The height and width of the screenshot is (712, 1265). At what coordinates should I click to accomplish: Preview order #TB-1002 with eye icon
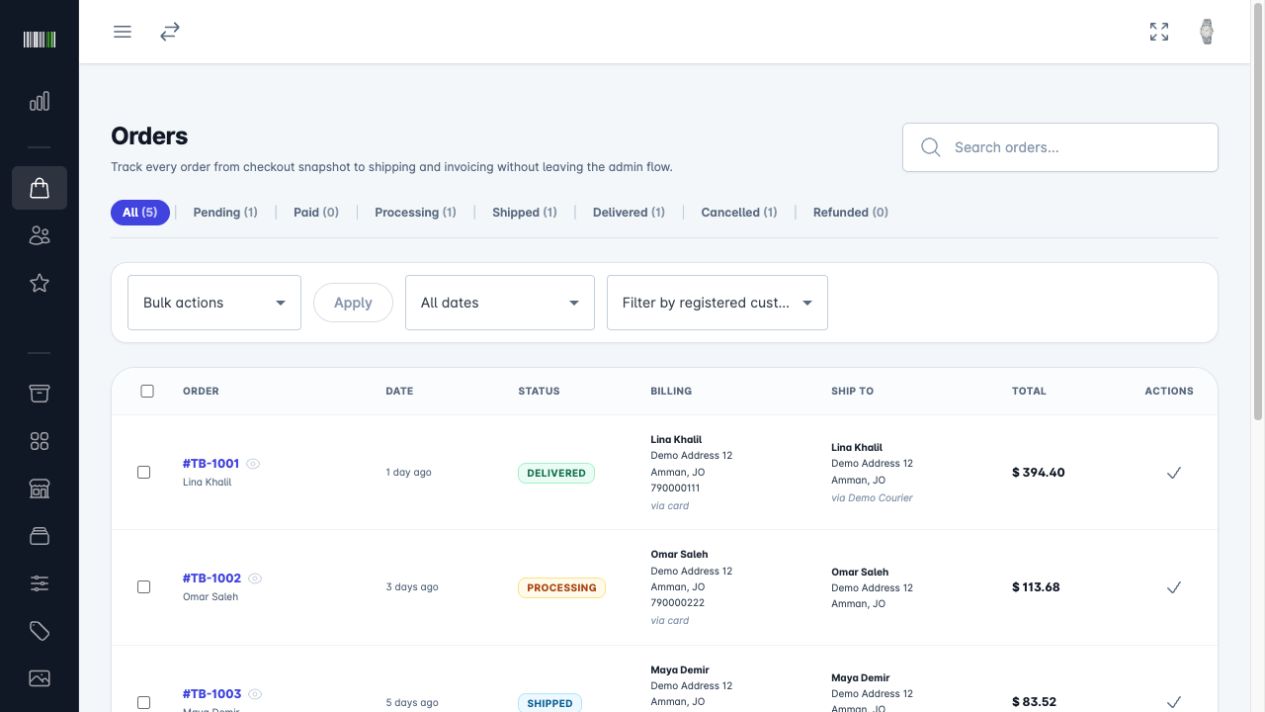pos(255,579)
